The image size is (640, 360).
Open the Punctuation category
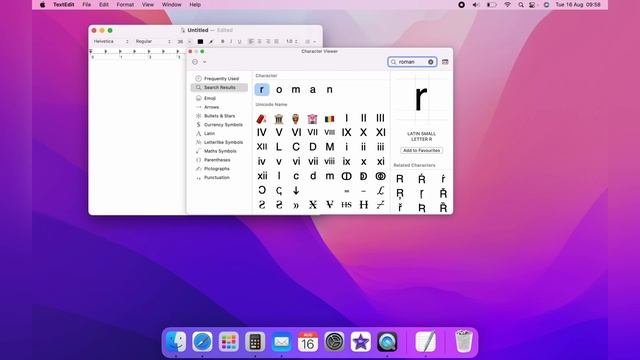[219, 178]
